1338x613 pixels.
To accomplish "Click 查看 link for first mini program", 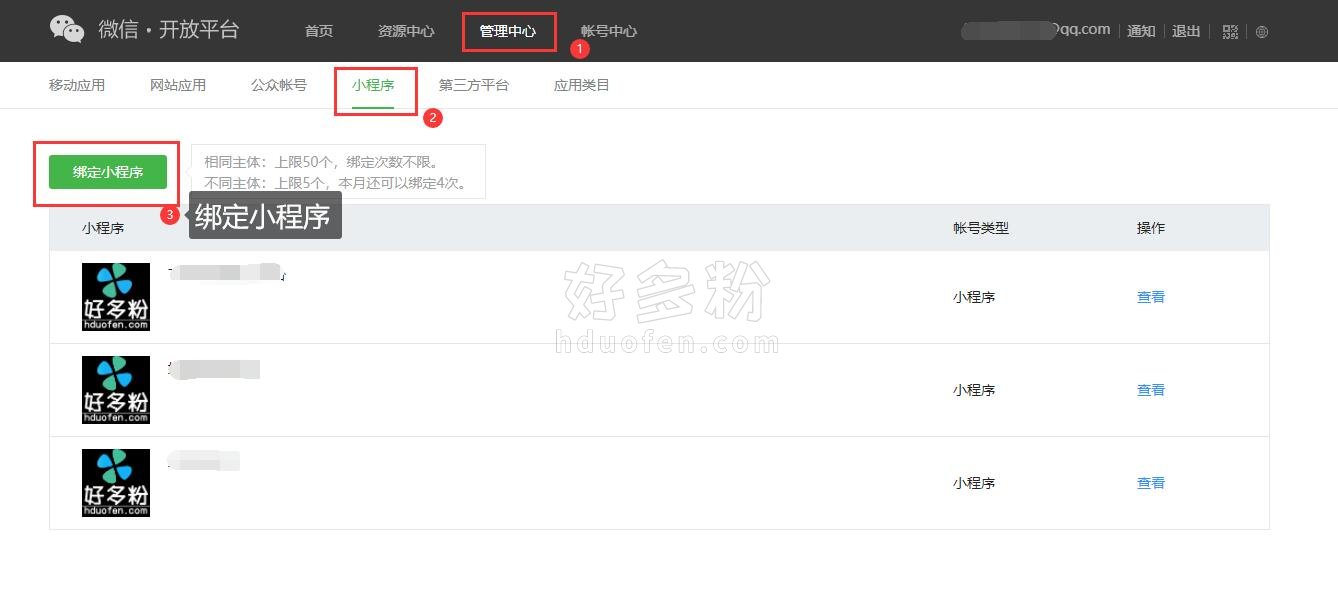I will coord(1151,297).
